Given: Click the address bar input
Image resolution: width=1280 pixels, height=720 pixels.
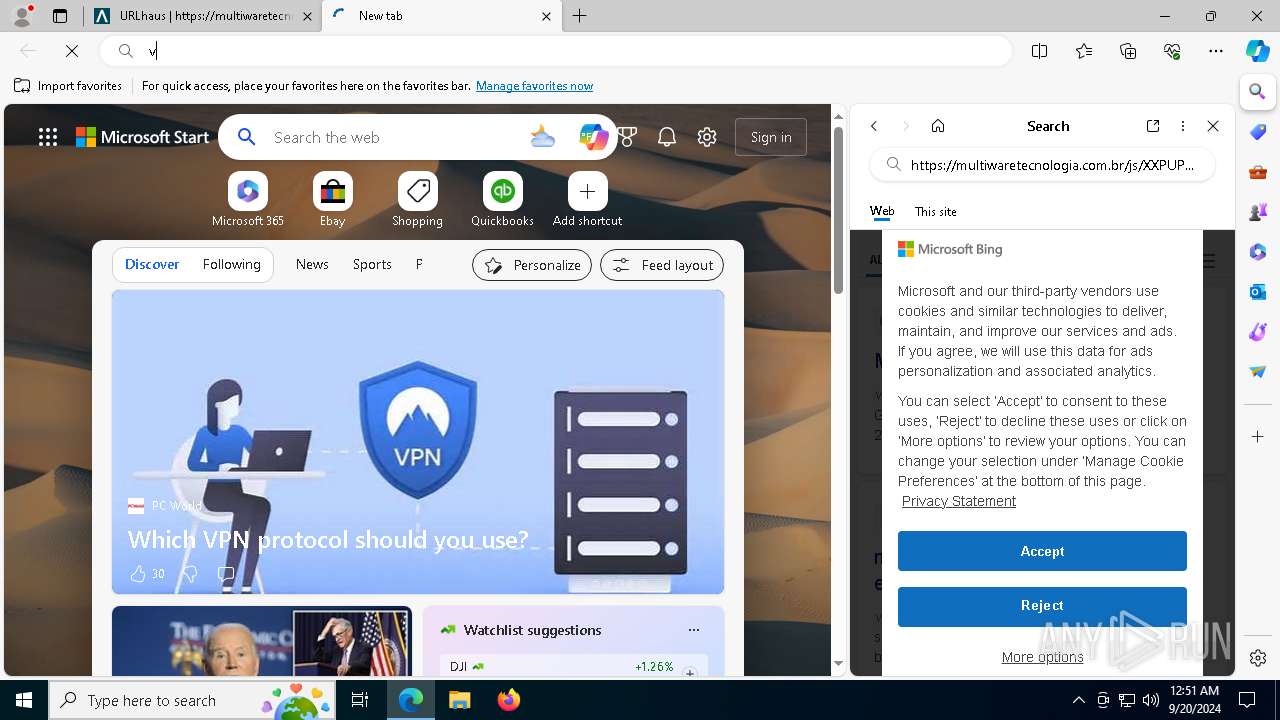Looking at the screenshot, I should click(555, 51).
